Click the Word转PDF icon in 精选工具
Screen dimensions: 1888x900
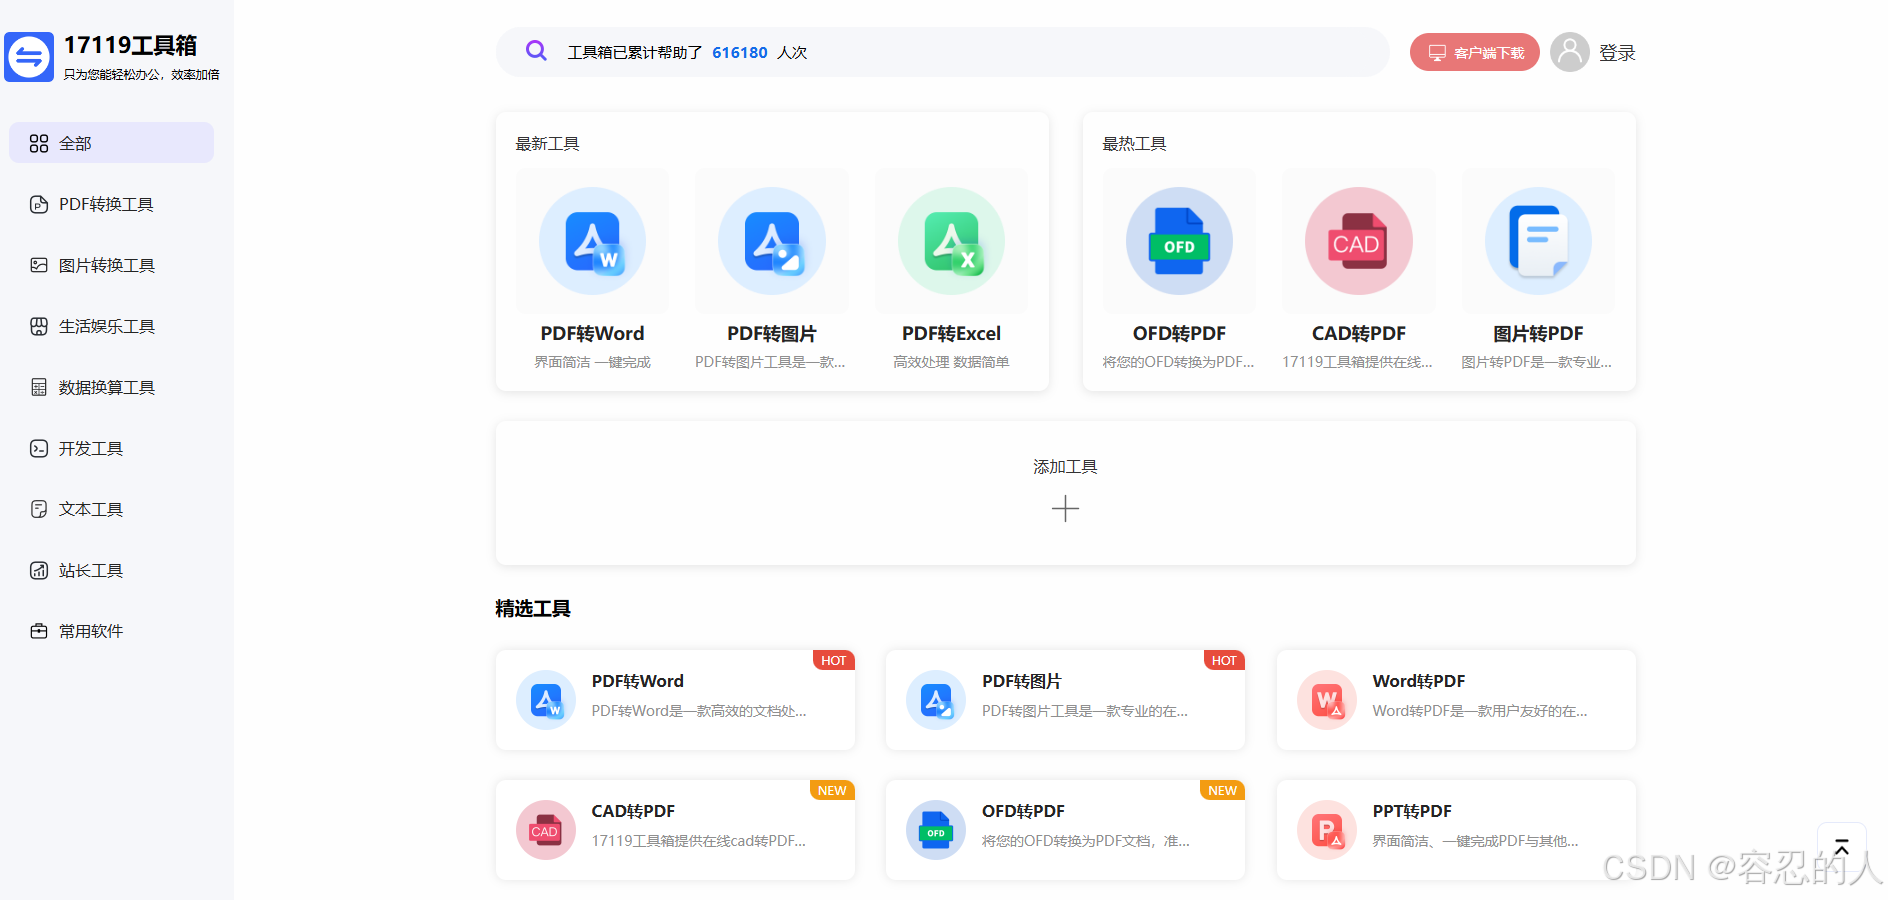pyautogui.click(x=1327, y=700)
